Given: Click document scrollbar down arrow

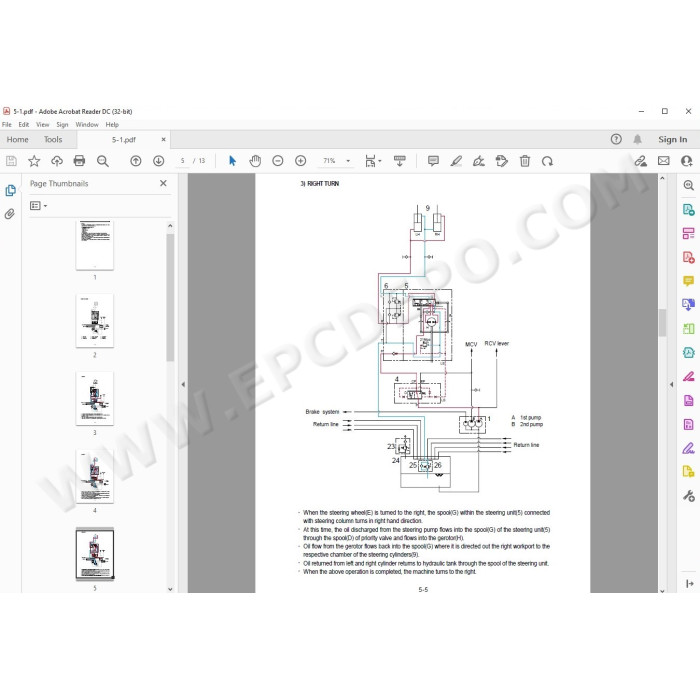Looking at the screenshot, I should [662, 590].
